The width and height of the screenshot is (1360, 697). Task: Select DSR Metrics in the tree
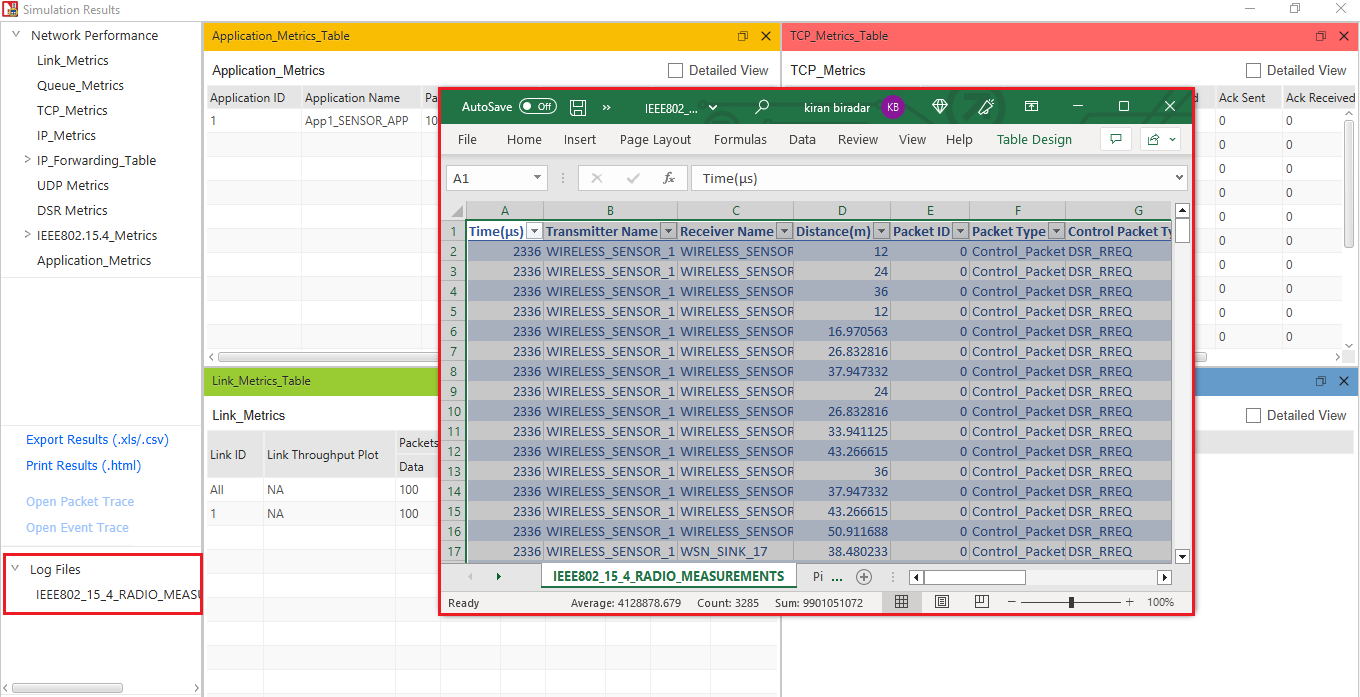tap(72, 210)
